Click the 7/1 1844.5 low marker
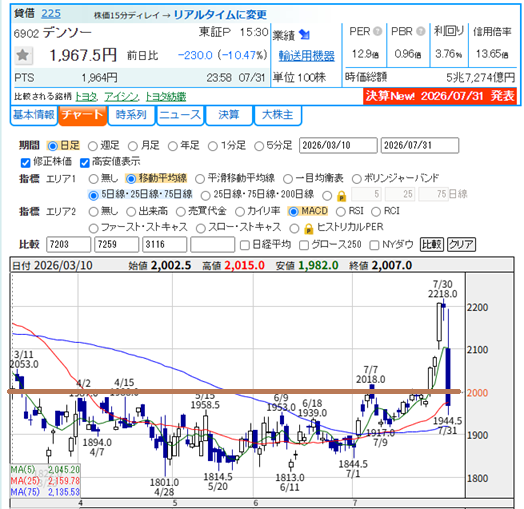 (353, 469)
